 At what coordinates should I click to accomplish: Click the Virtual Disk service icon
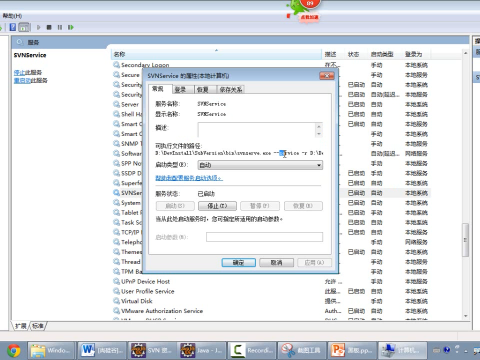point(116,301)
